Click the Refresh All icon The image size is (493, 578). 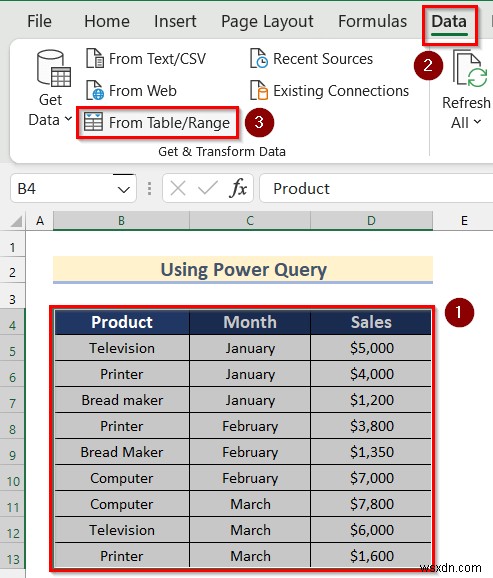coord(470,69)
